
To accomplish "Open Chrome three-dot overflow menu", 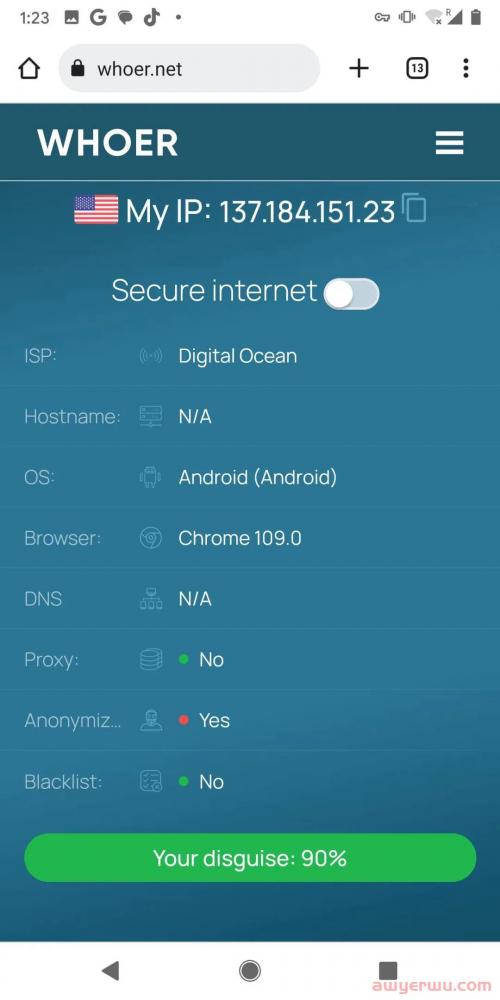I will (x=466, y=68).
